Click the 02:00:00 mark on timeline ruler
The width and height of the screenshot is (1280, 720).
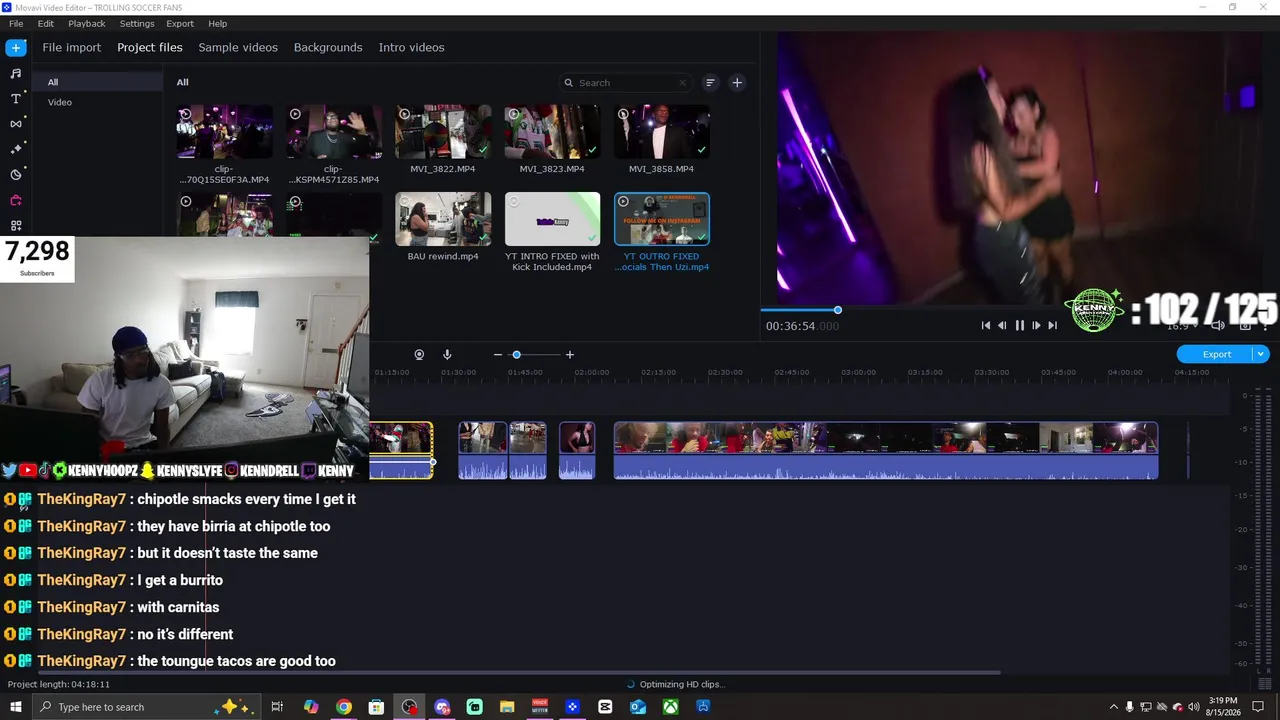click(x=592, y=372)
